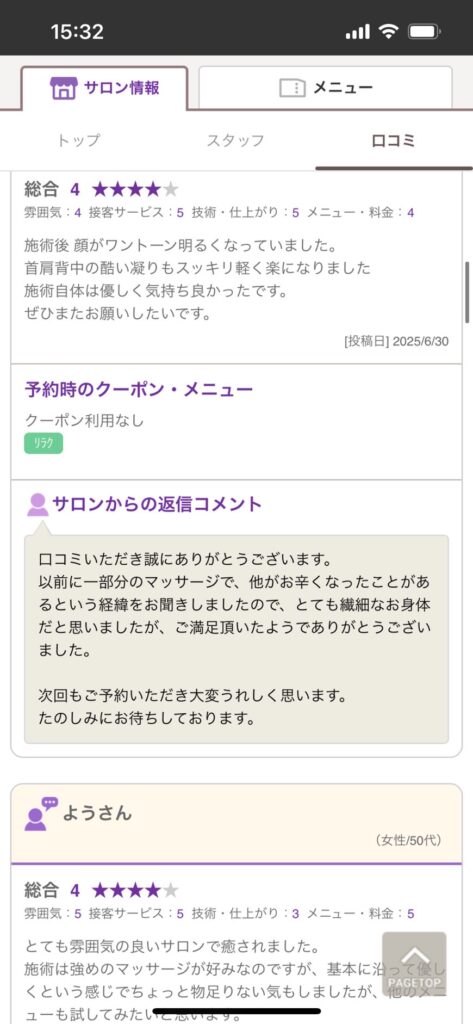Switch to the トップ sub-tab
This screenshot has width=473, height=1024.
[78, 140]
